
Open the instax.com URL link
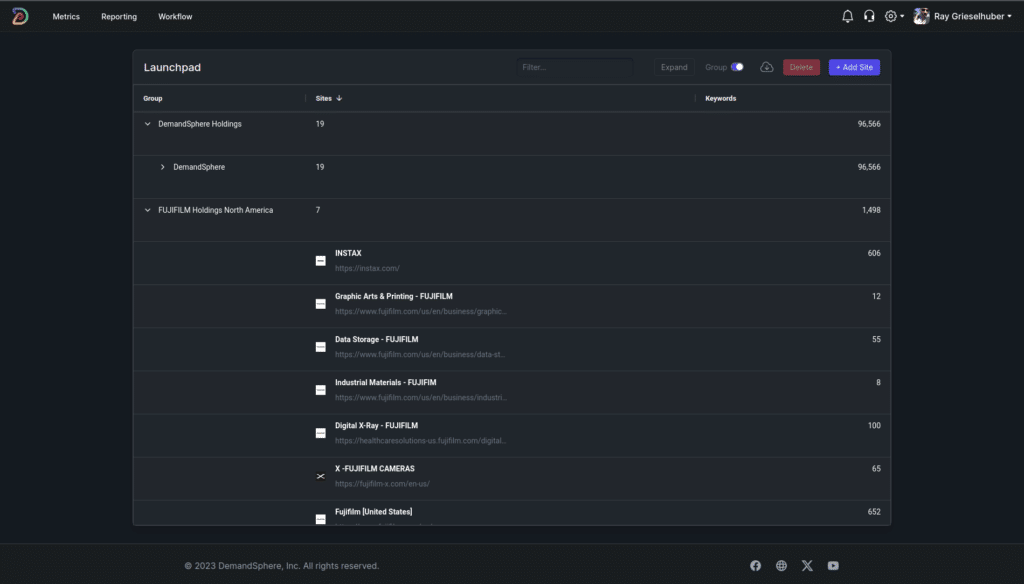tap(367, 268)
